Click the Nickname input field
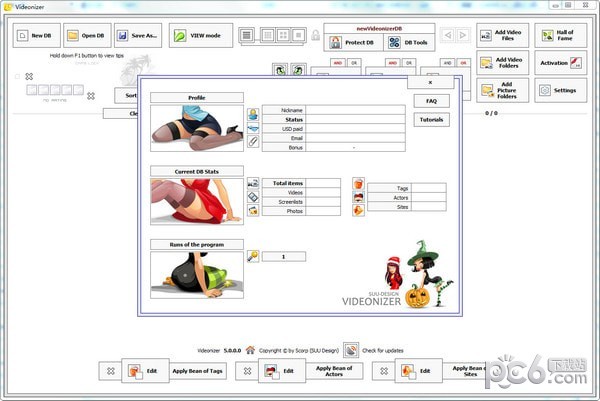600x401 pixels. 355,110
